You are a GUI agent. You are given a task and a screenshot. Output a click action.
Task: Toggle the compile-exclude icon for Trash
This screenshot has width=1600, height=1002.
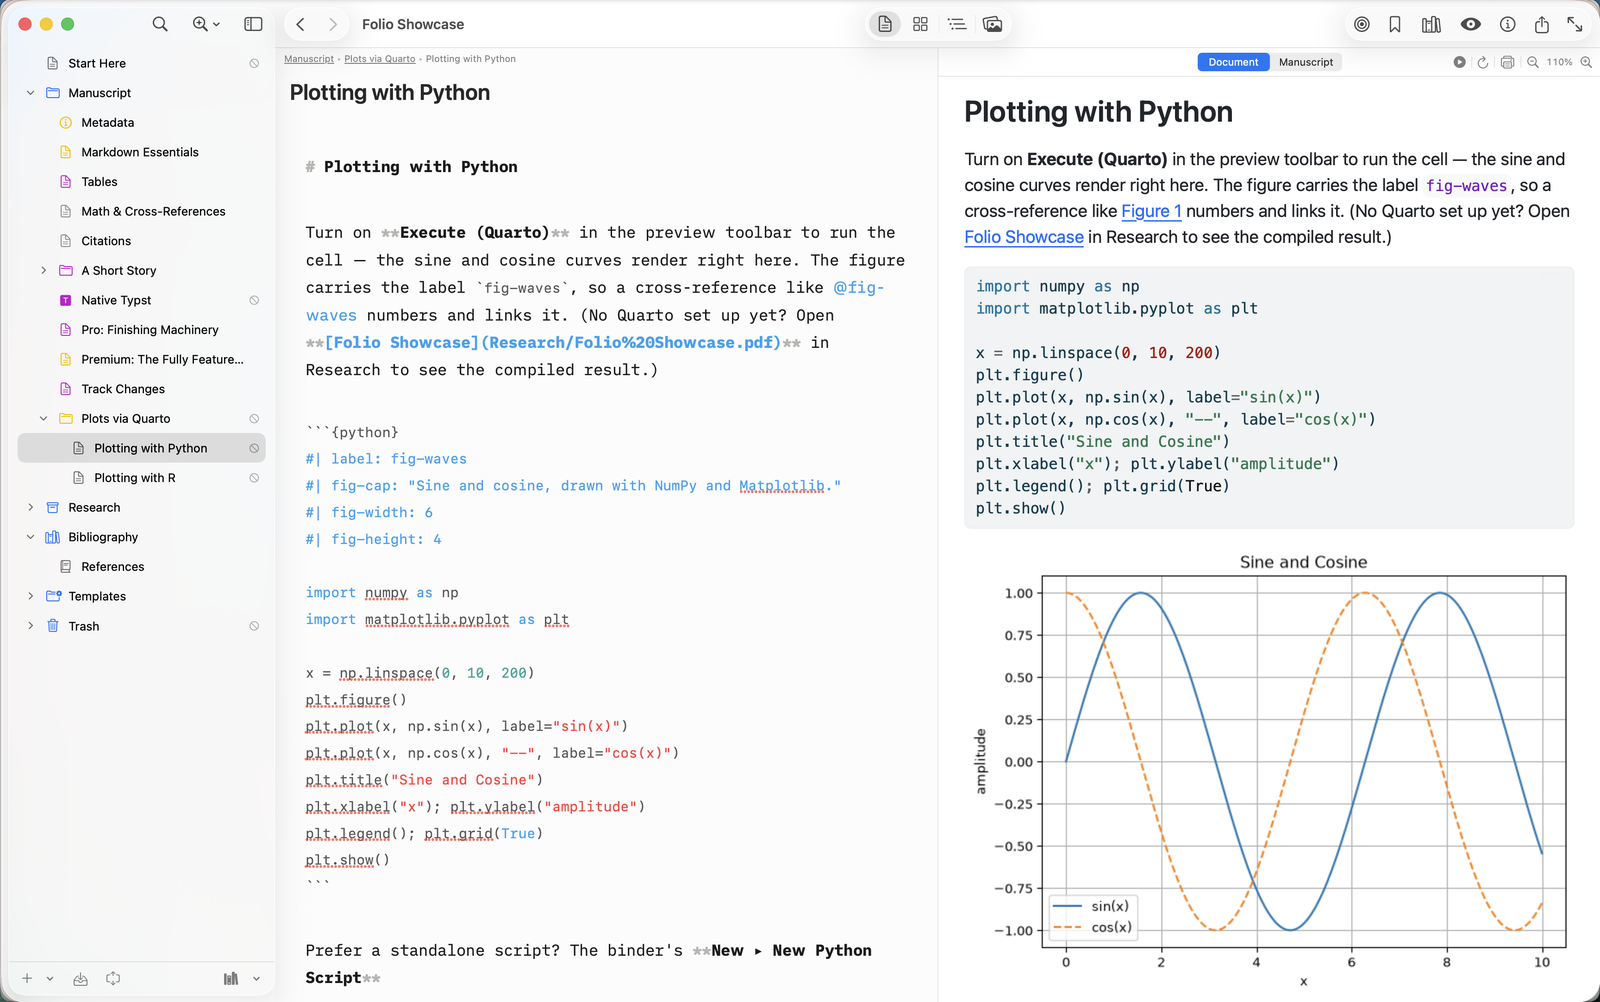point(254,626)
